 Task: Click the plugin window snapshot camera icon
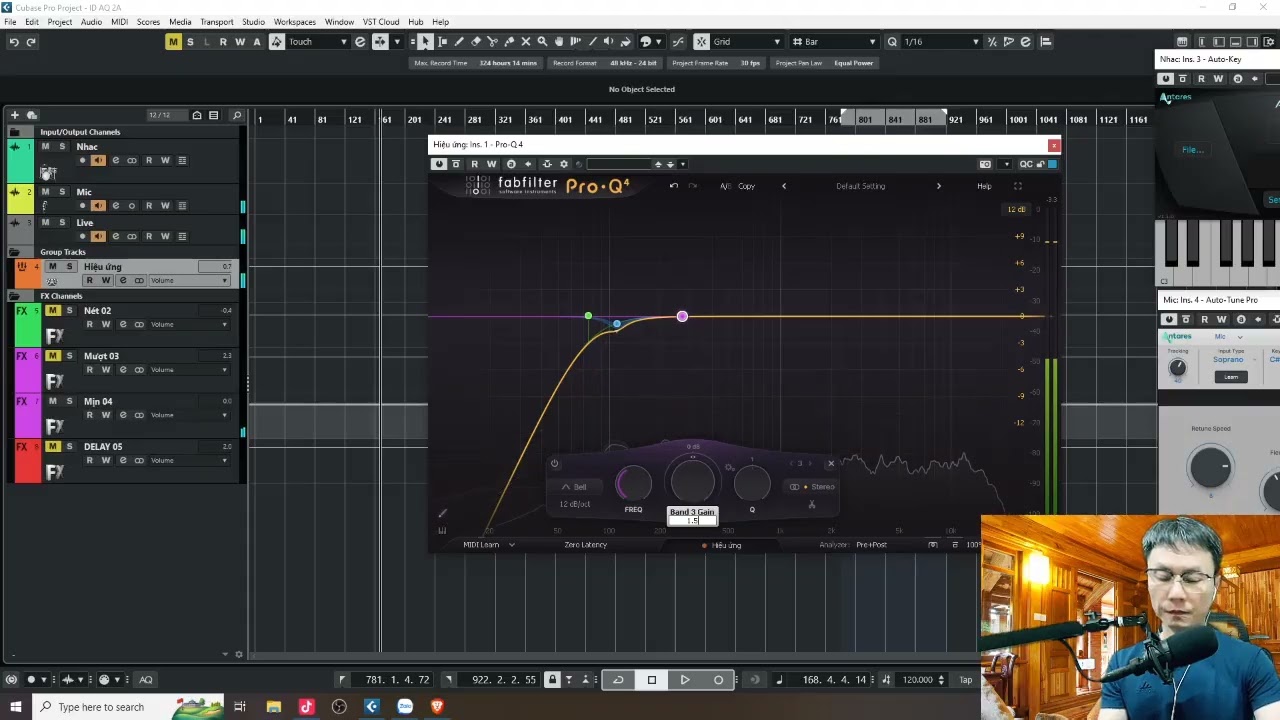click(985, 164)
